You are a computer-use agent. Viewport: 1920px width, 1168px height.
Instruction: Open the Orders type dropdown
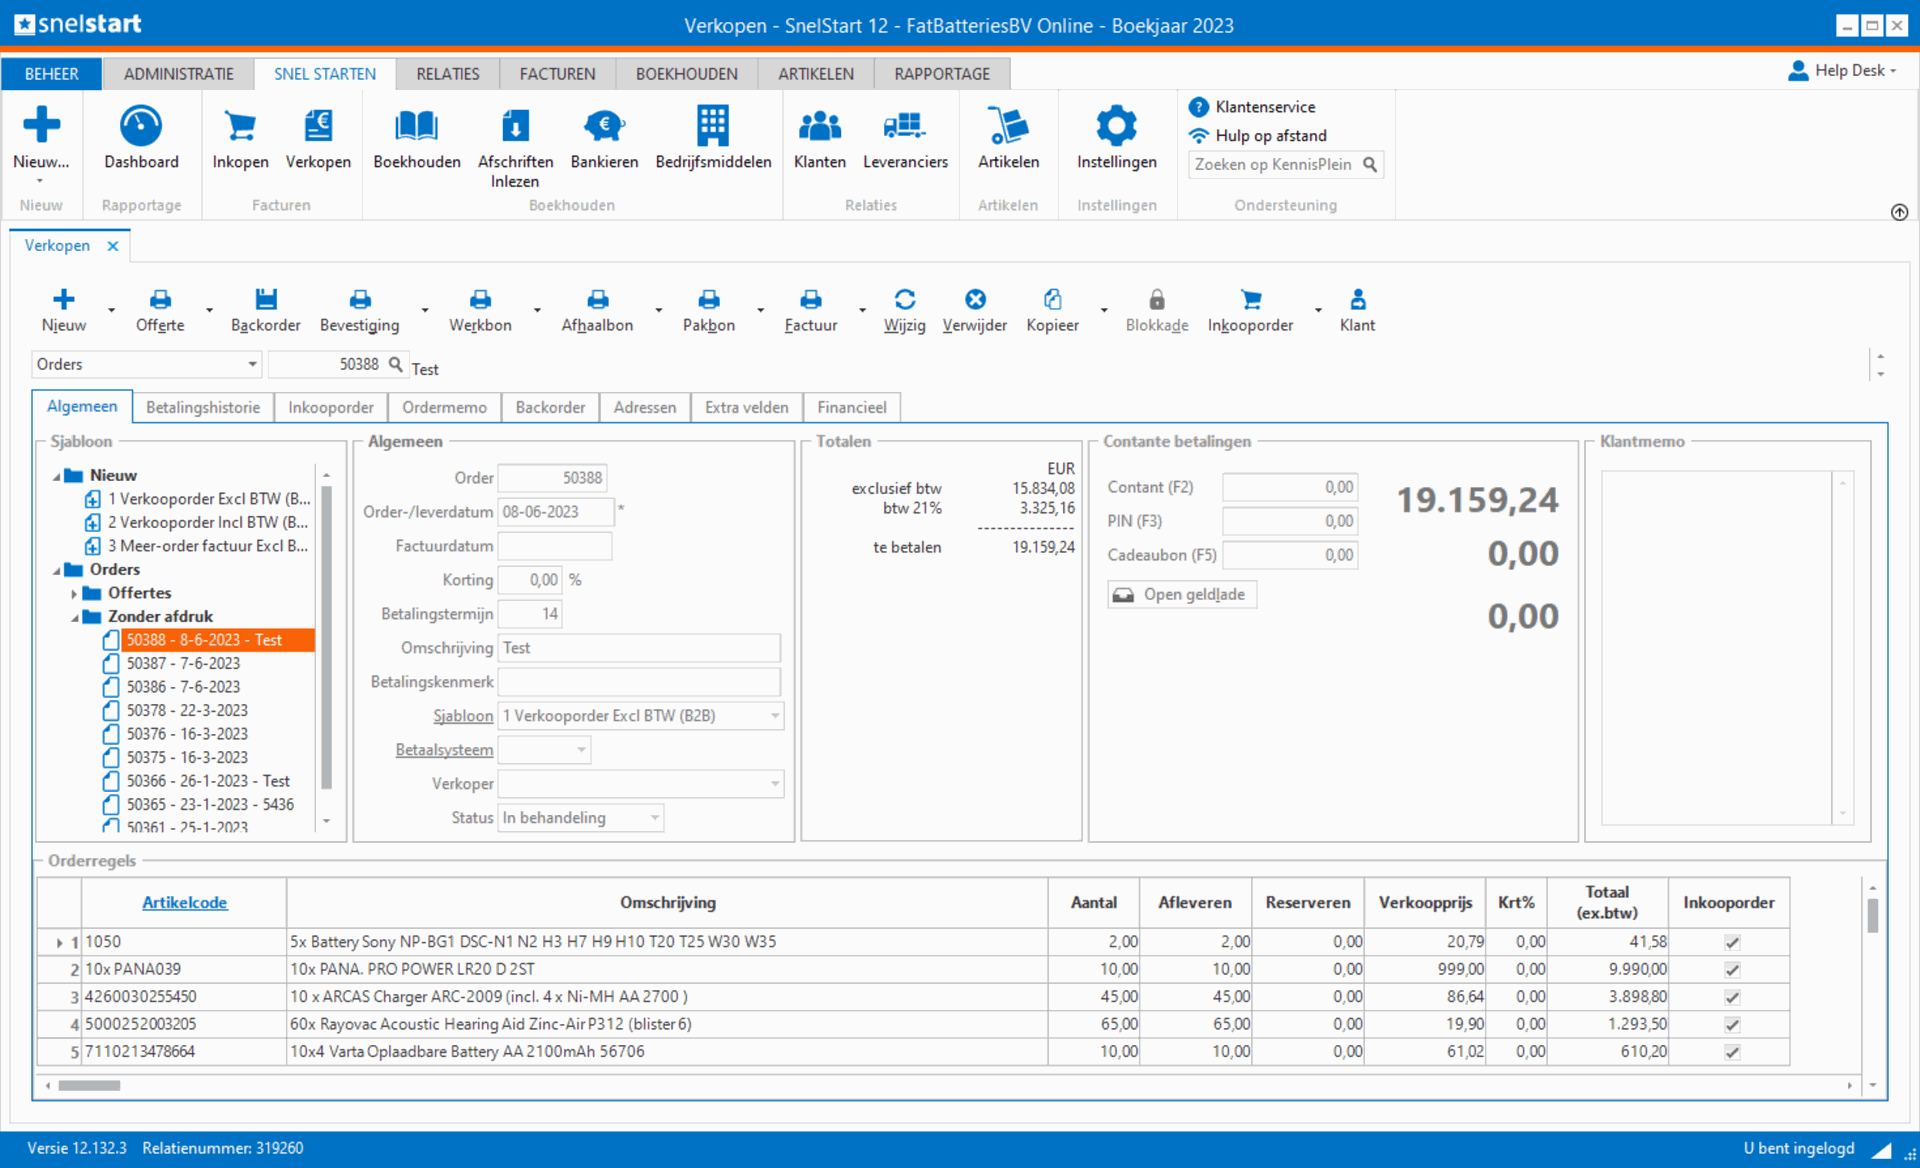(147, 364)
